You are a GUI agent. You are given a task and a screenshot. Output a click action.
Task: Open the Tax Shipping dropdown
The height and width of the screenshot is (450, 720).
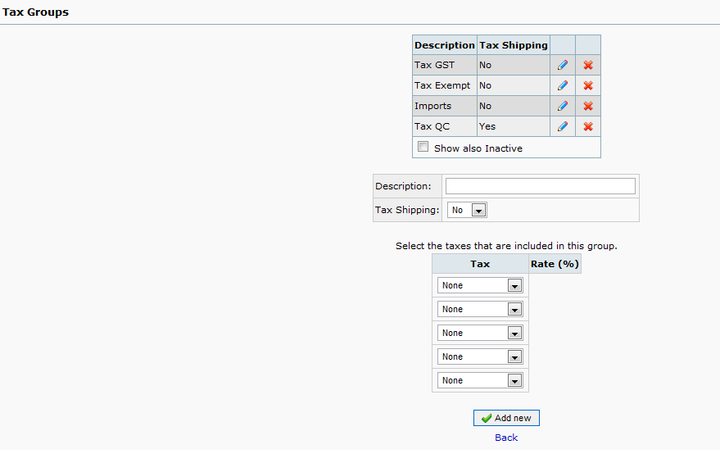(467, 210)
